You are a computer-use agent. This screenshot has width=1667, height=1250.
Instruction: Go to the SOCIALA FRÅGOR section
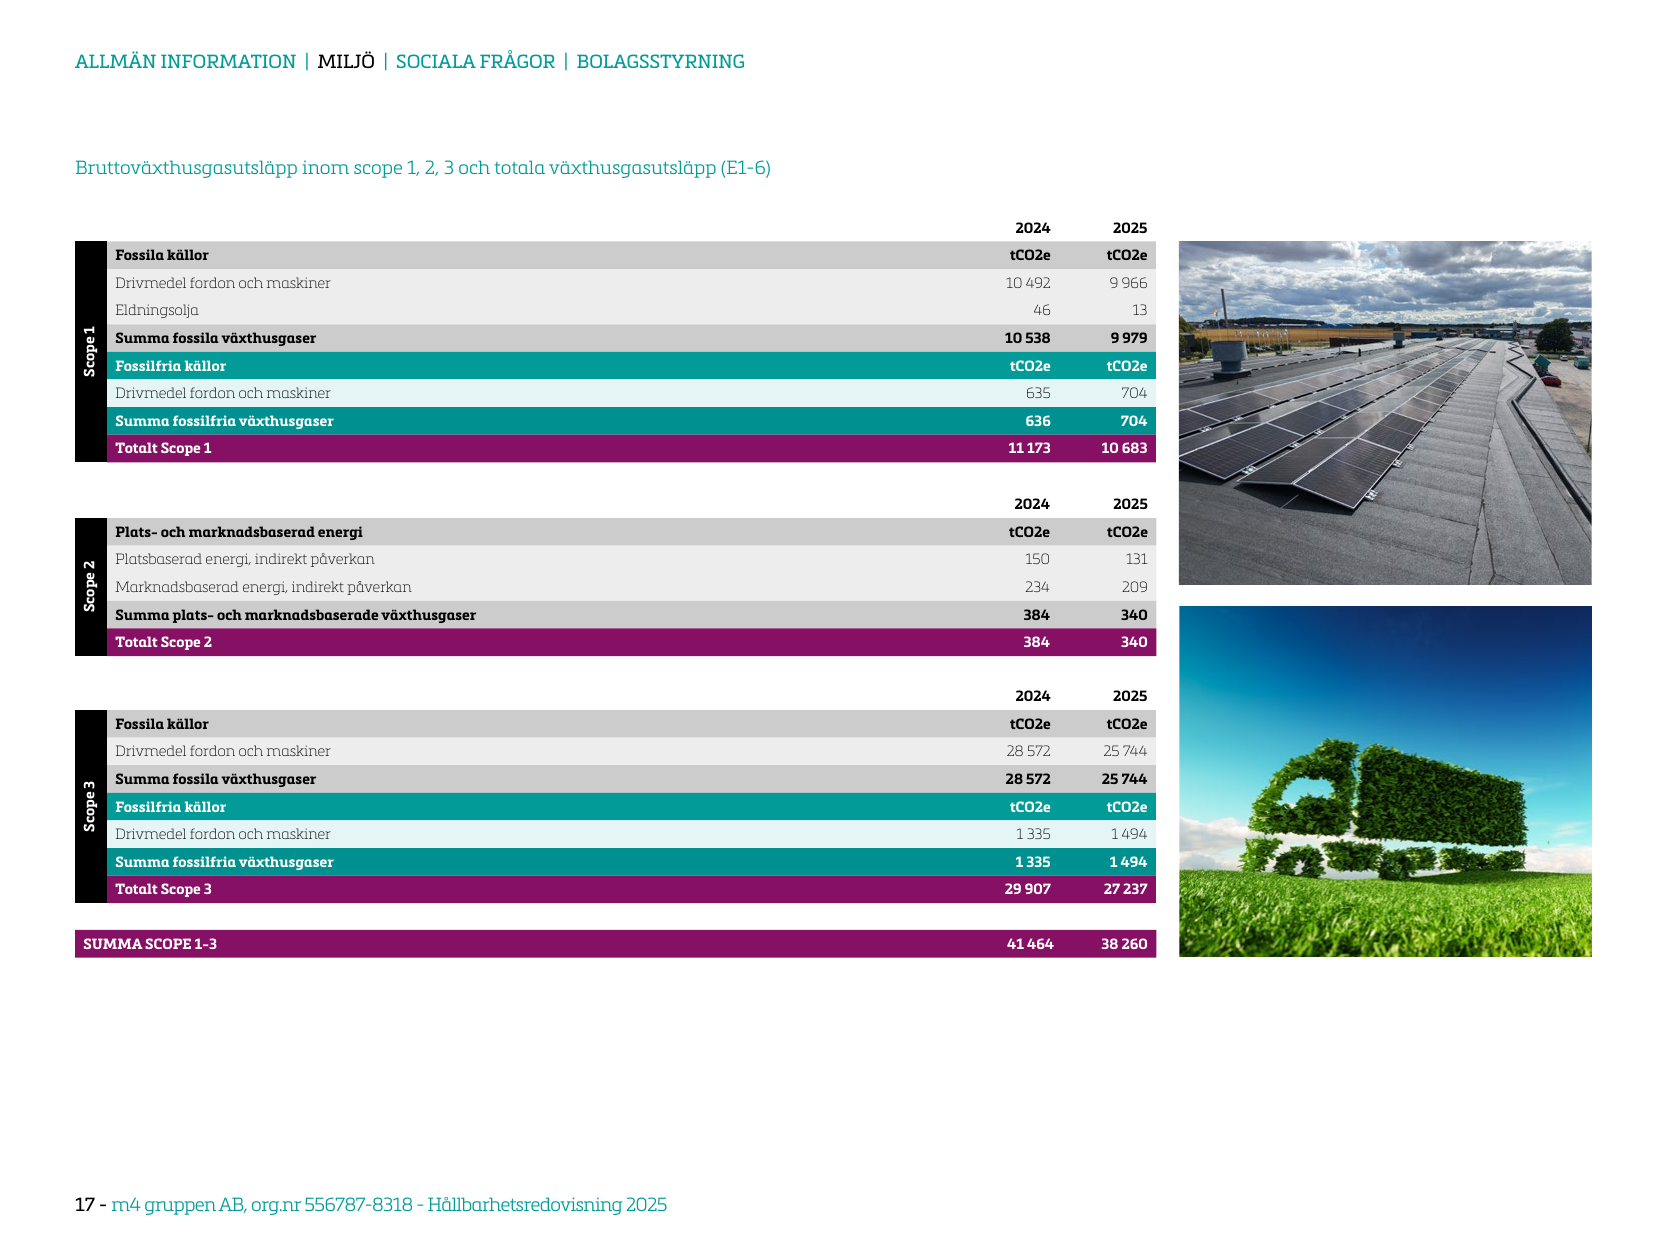(475, 61)
